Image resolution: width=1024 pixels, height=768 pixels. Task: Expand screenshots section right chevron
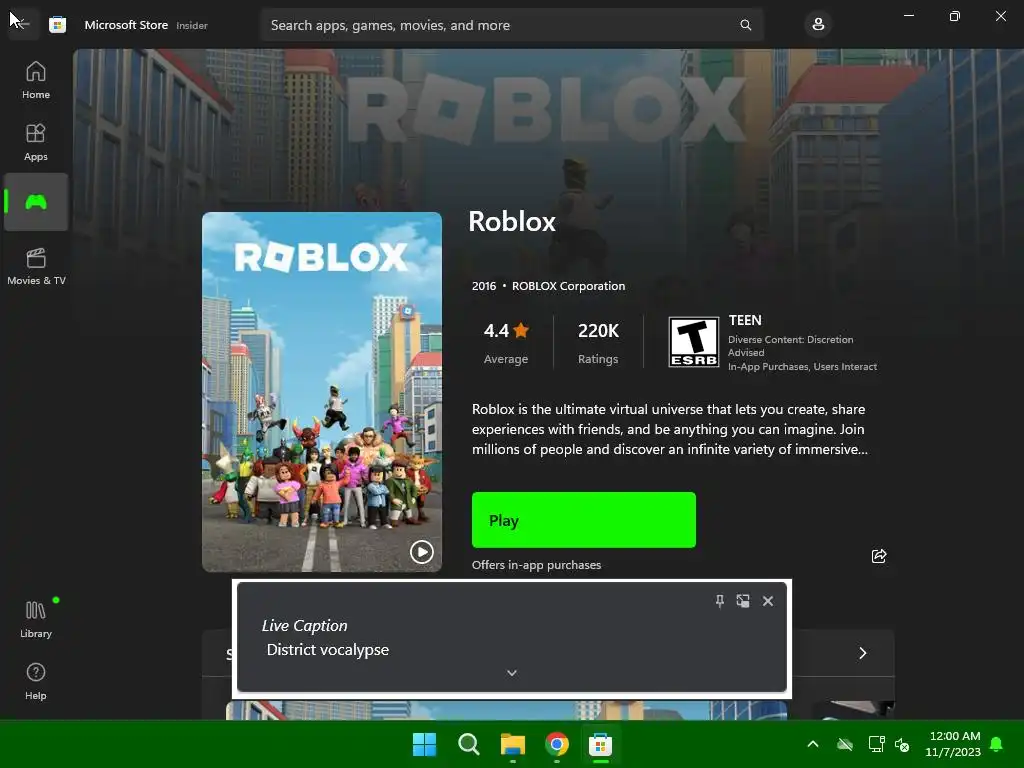(x=863, y=653)
